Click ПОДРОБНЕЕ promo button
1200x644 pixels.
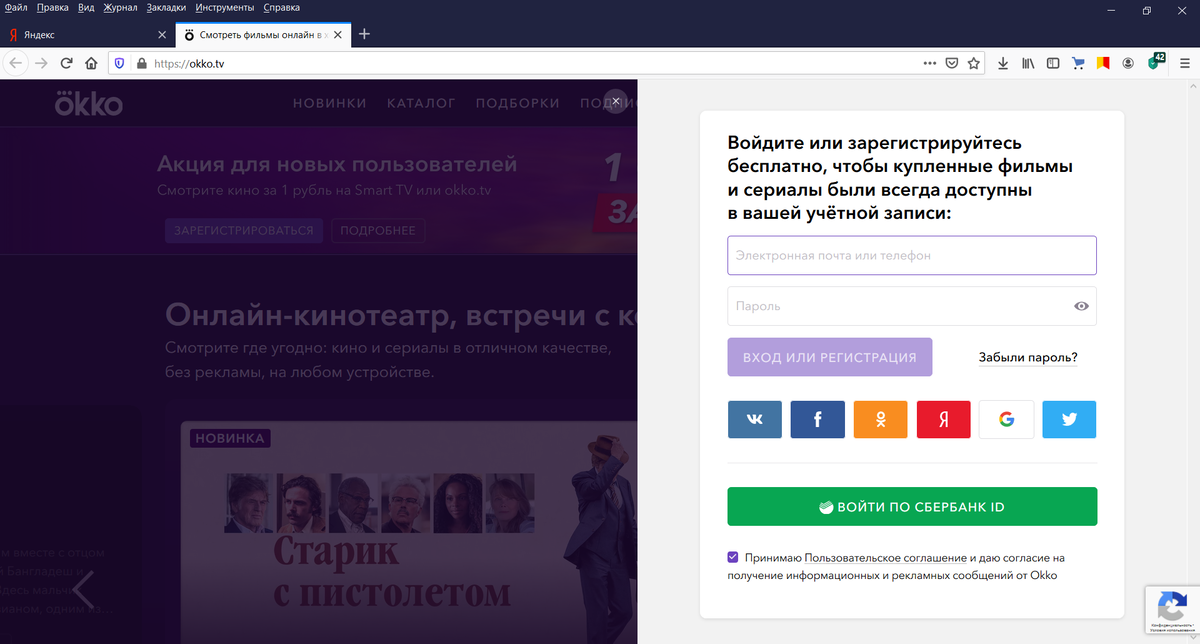pos(378,230)
